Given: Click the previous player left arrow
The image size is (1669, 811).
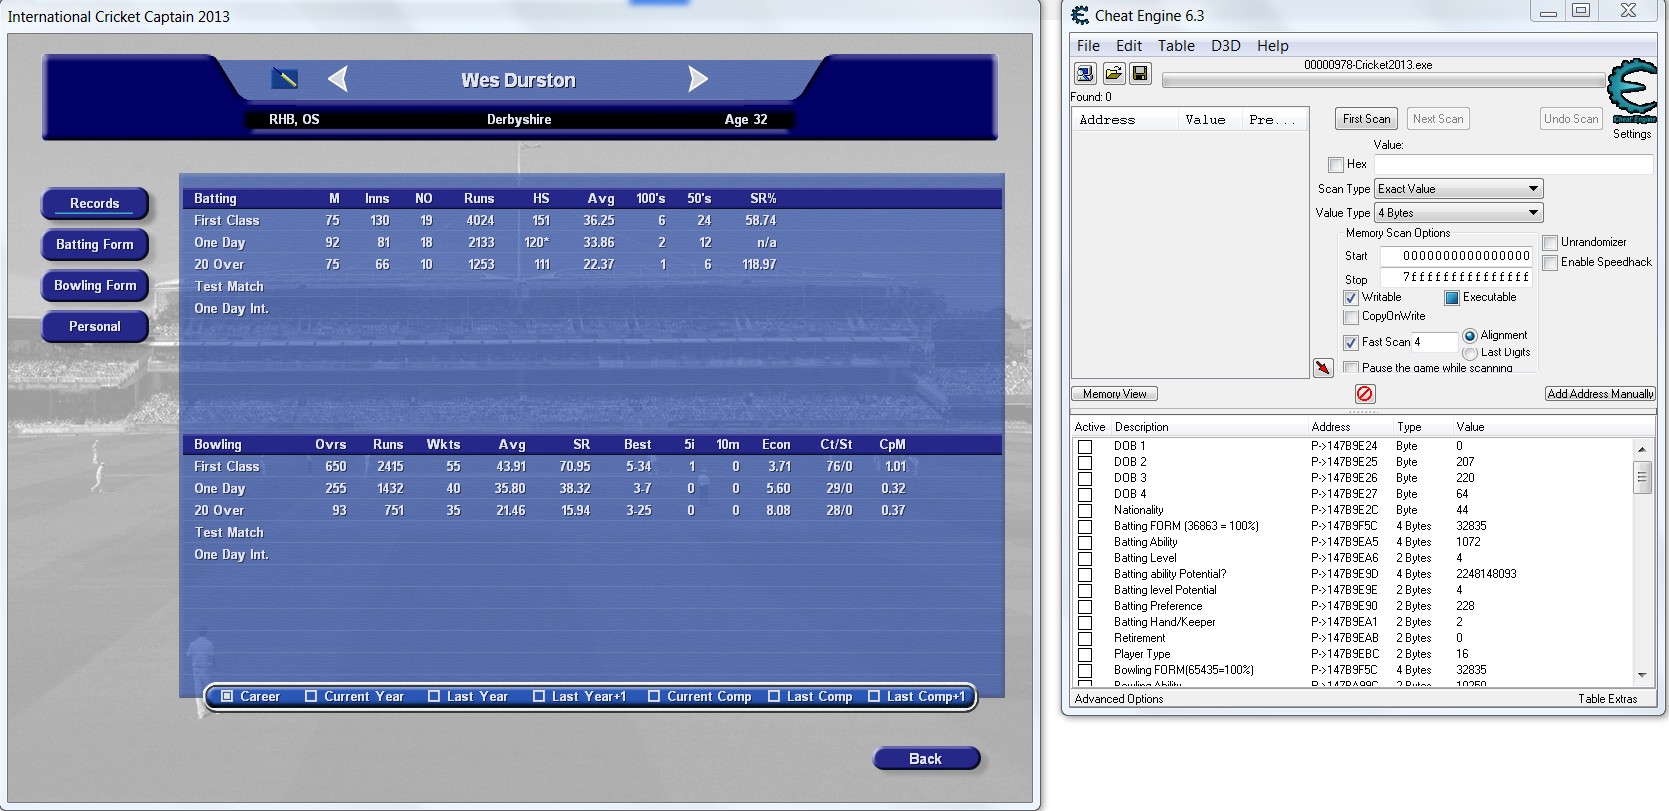Looking at the screenshot, I should point(338,80).
